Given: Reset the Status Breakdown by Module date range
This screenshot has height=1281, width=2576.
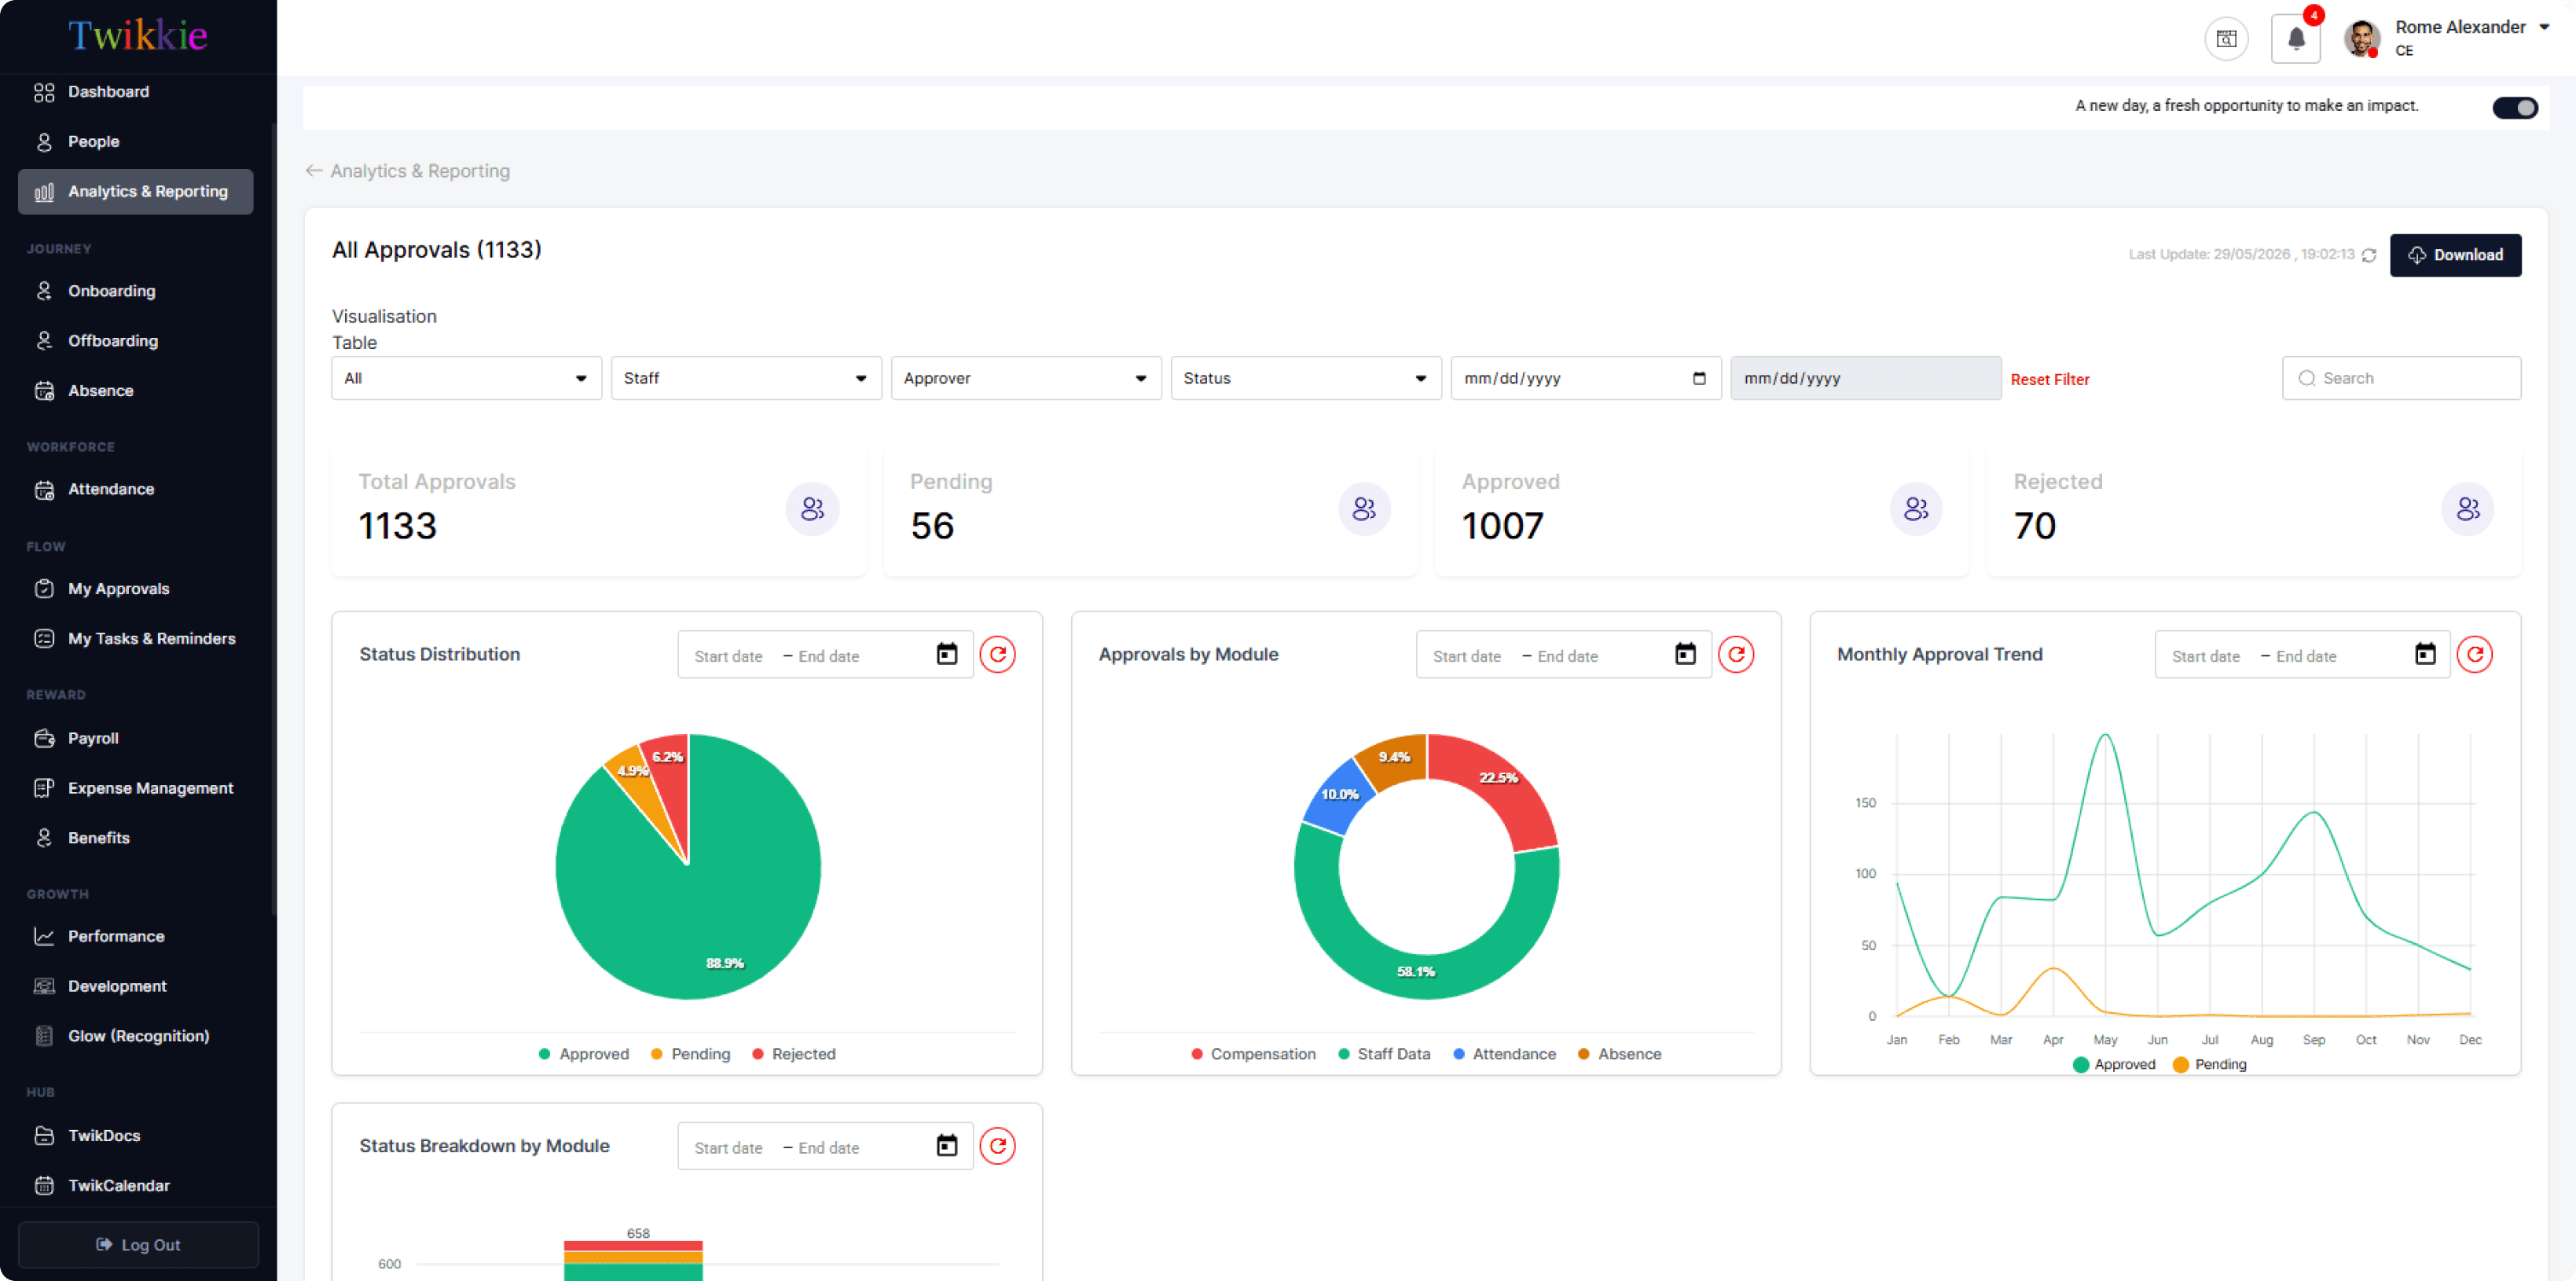Looking at the screenshot, I should pyautogui.click(x=997, y=1146).
